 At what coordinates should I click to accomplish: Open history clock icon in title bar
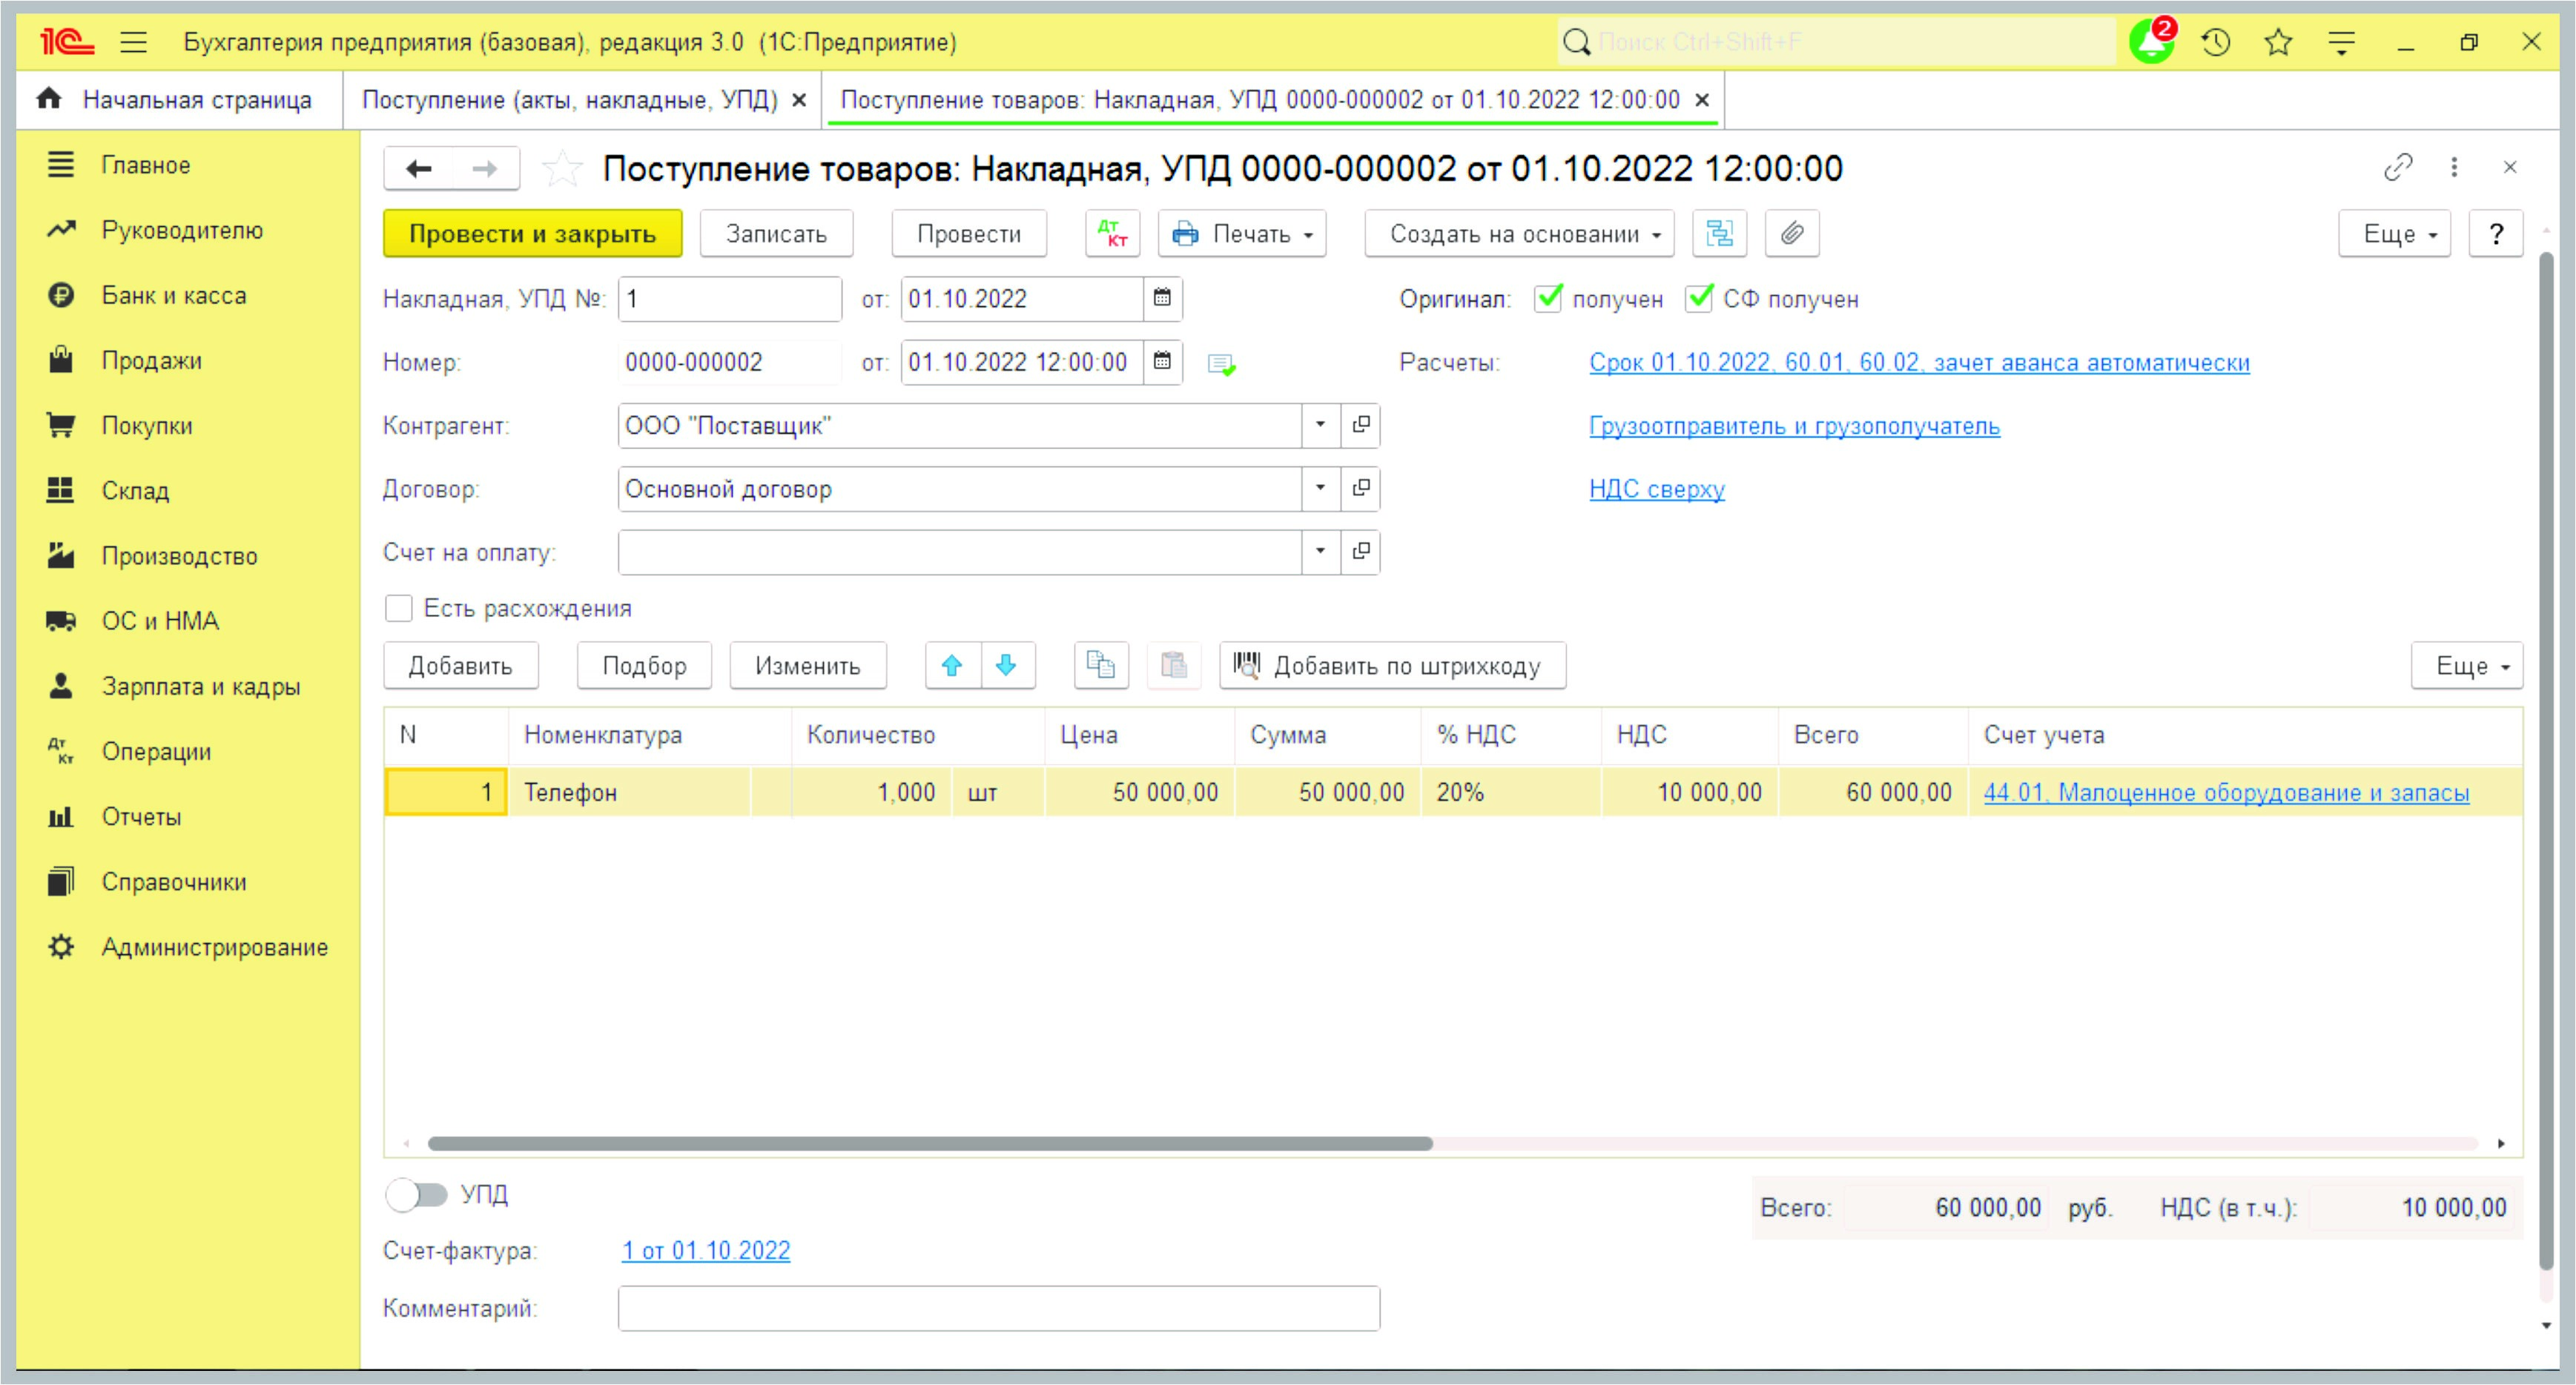[2216, 42]
